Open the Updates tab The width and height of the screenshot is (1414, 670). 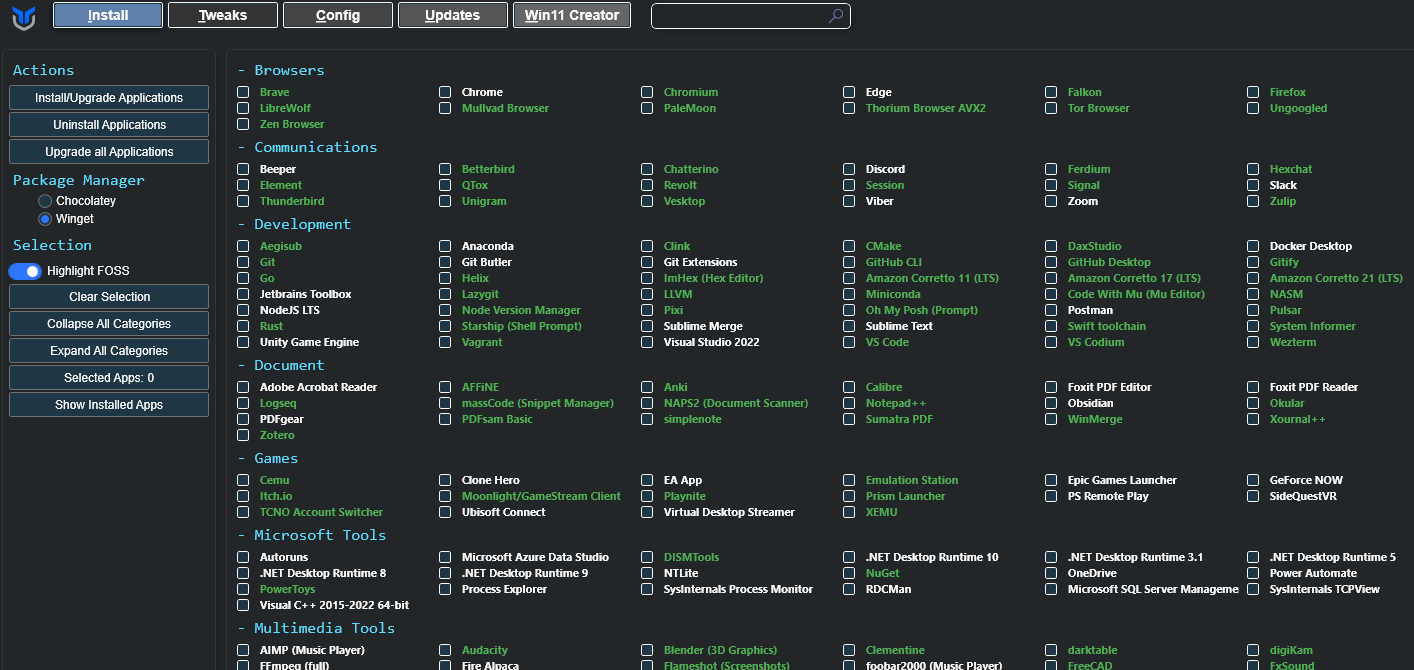pos(452,15)
